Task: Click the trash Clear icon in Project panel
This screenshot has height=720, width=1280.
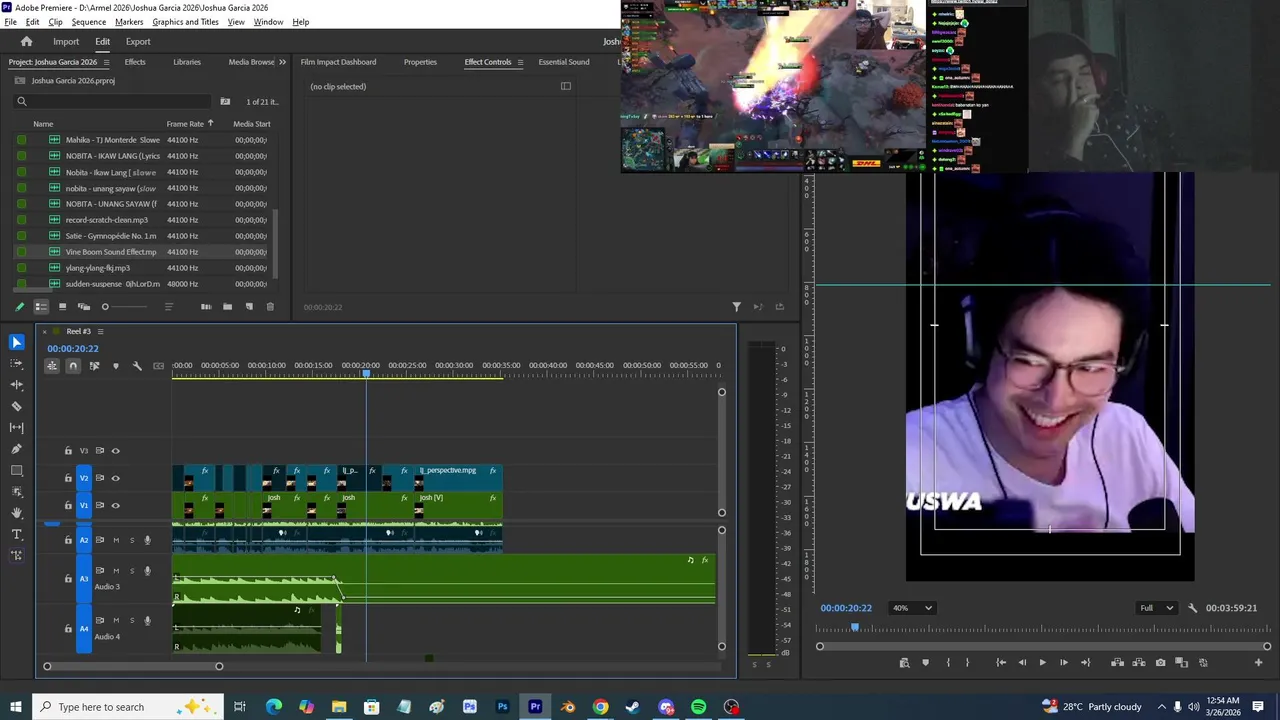Action: click(x=270, y=307)
